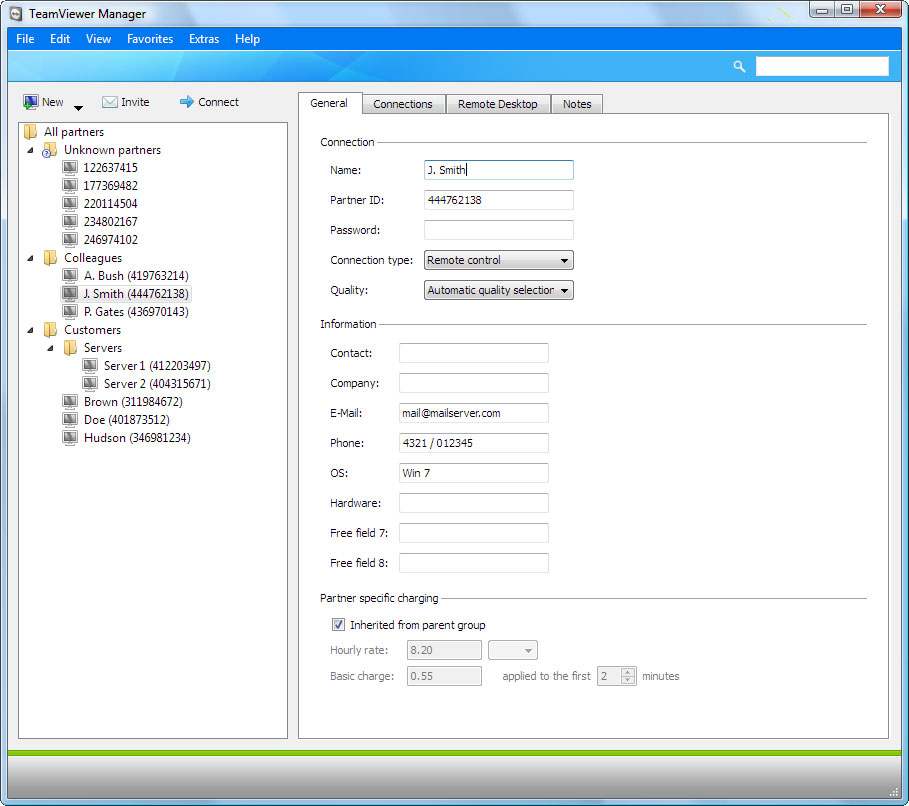Click the Company field

[x=474, y=383]
